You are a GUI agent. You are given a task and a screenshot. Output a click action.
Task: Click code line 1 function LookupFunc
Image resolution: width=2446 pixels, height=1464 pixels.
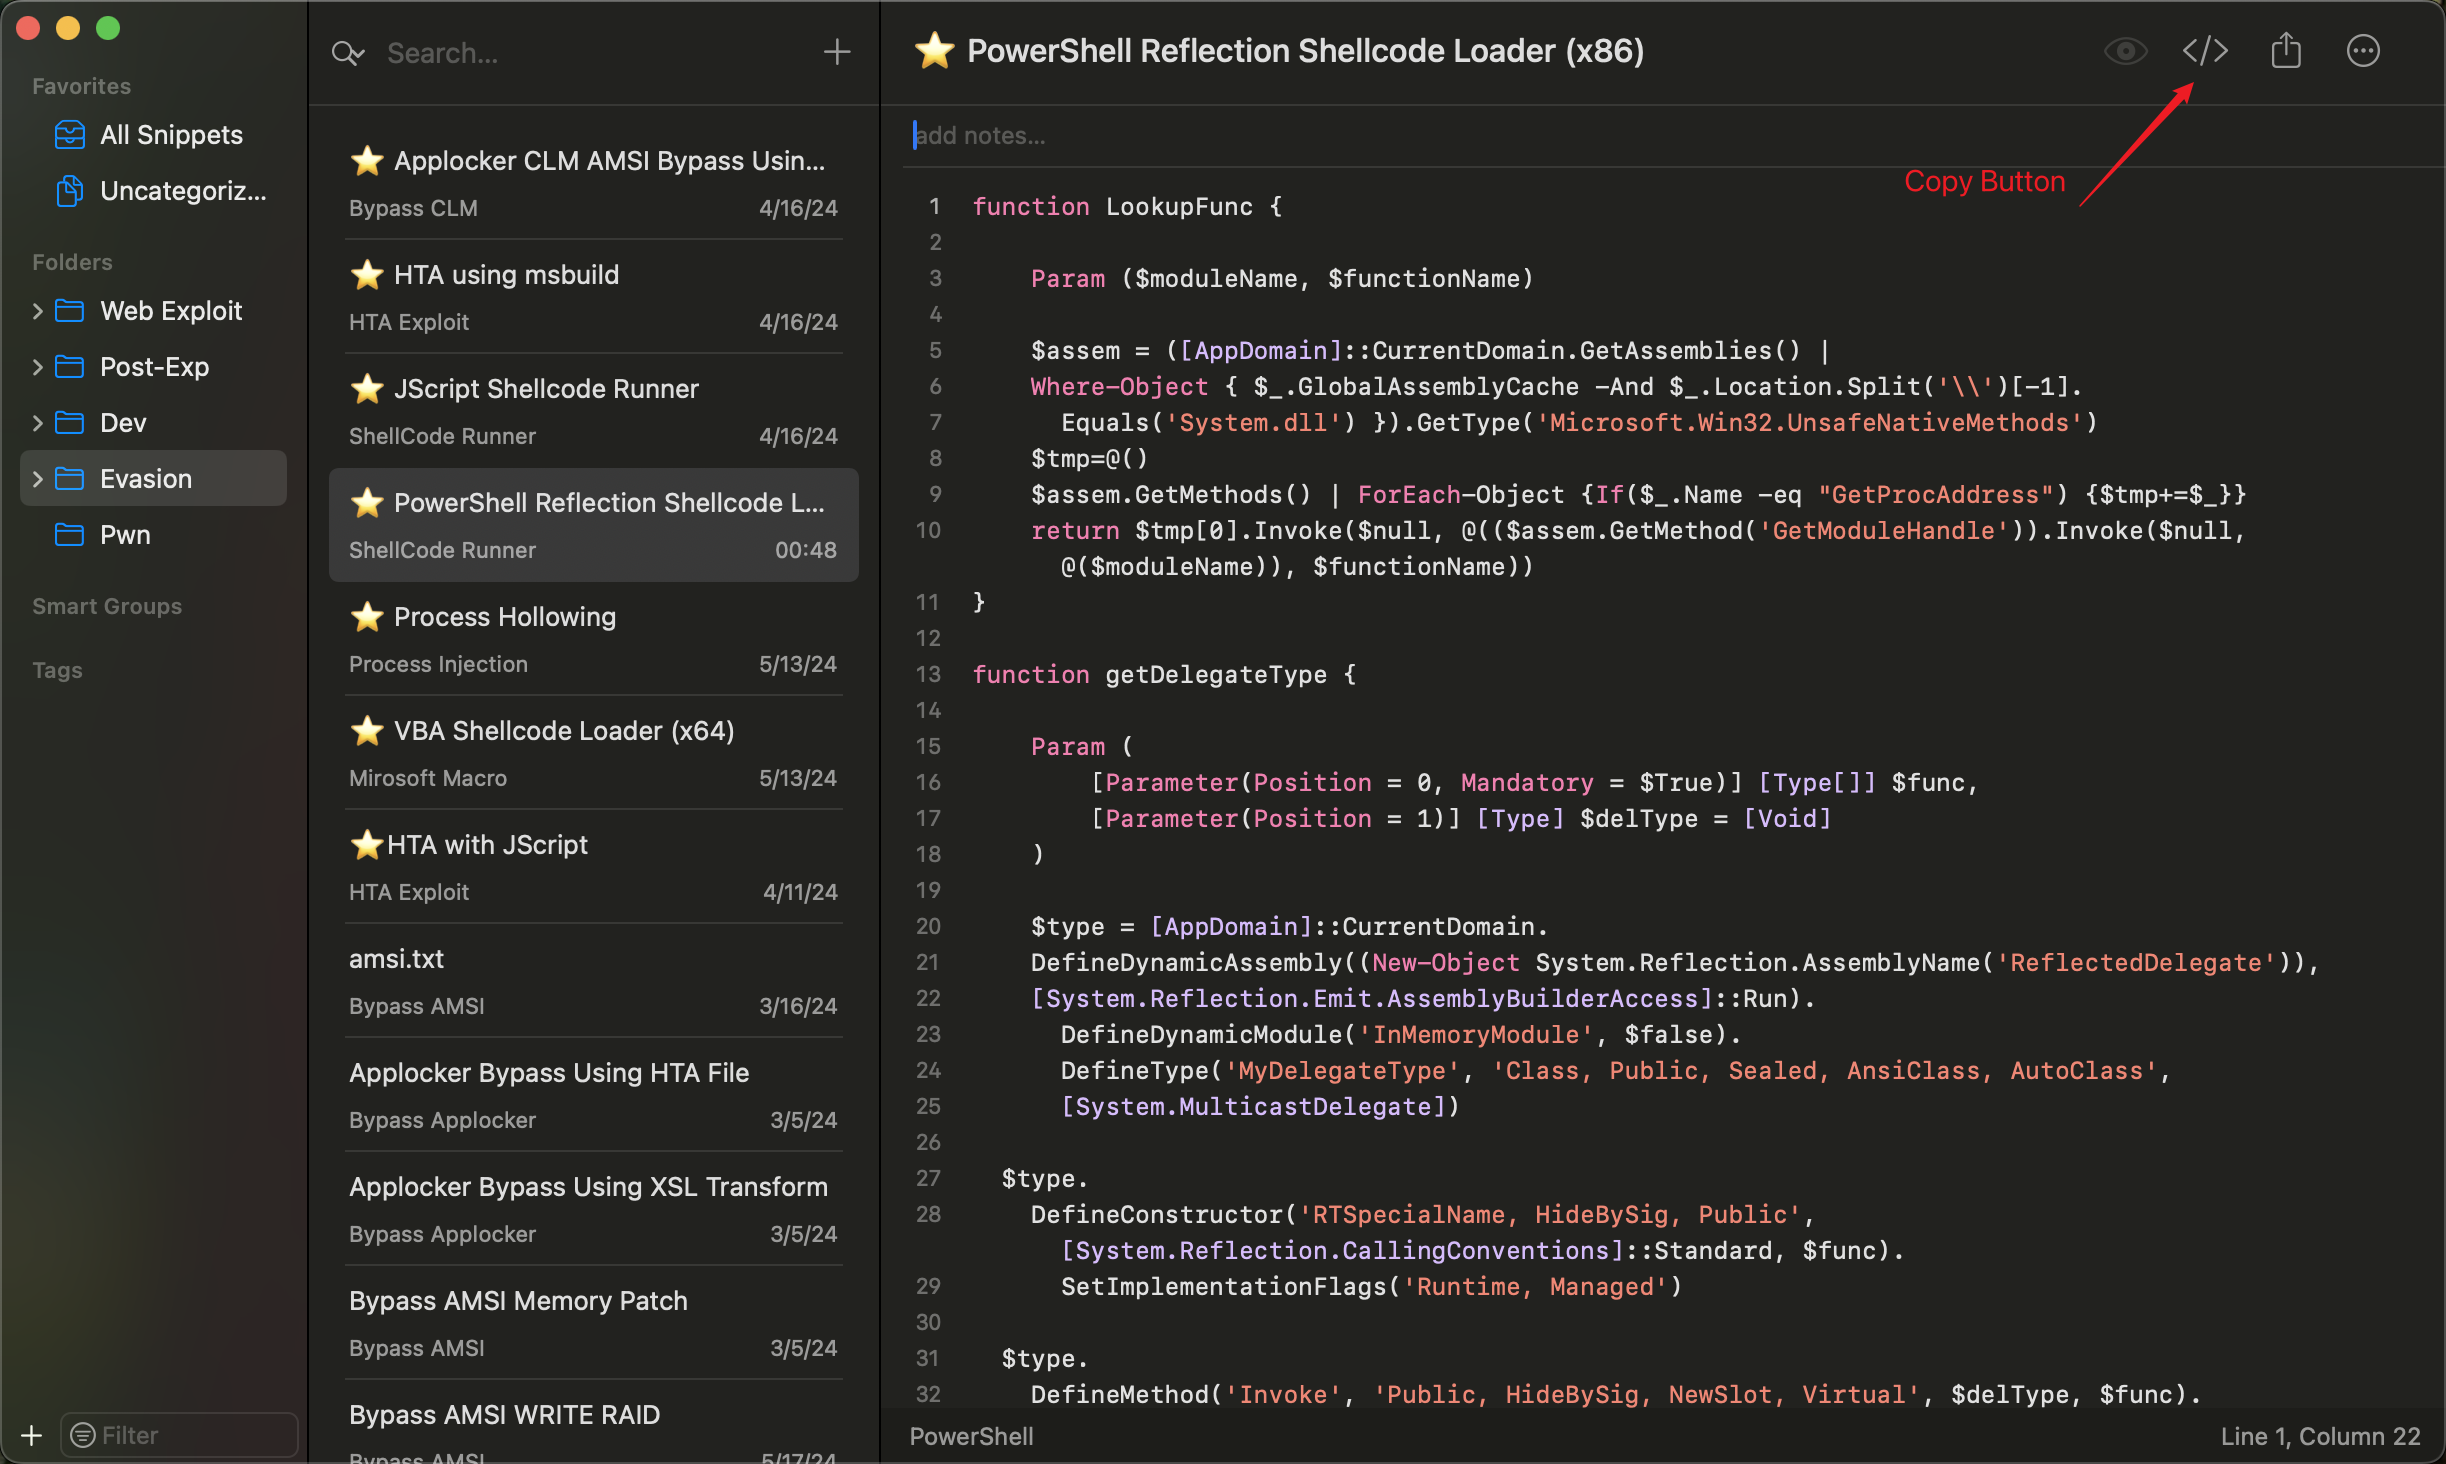click(1127, 206)
